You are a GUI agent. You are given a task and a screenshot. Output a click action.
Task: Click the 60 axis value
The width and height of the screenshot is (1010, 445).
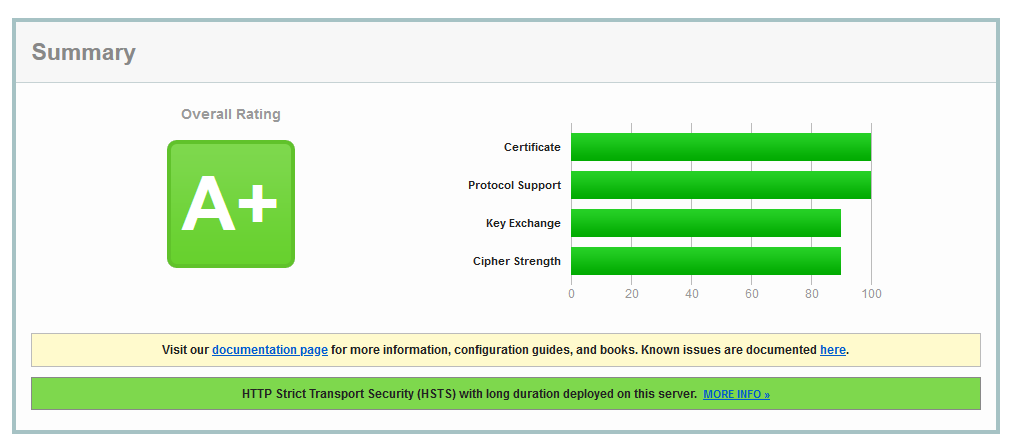pos(751,294)
